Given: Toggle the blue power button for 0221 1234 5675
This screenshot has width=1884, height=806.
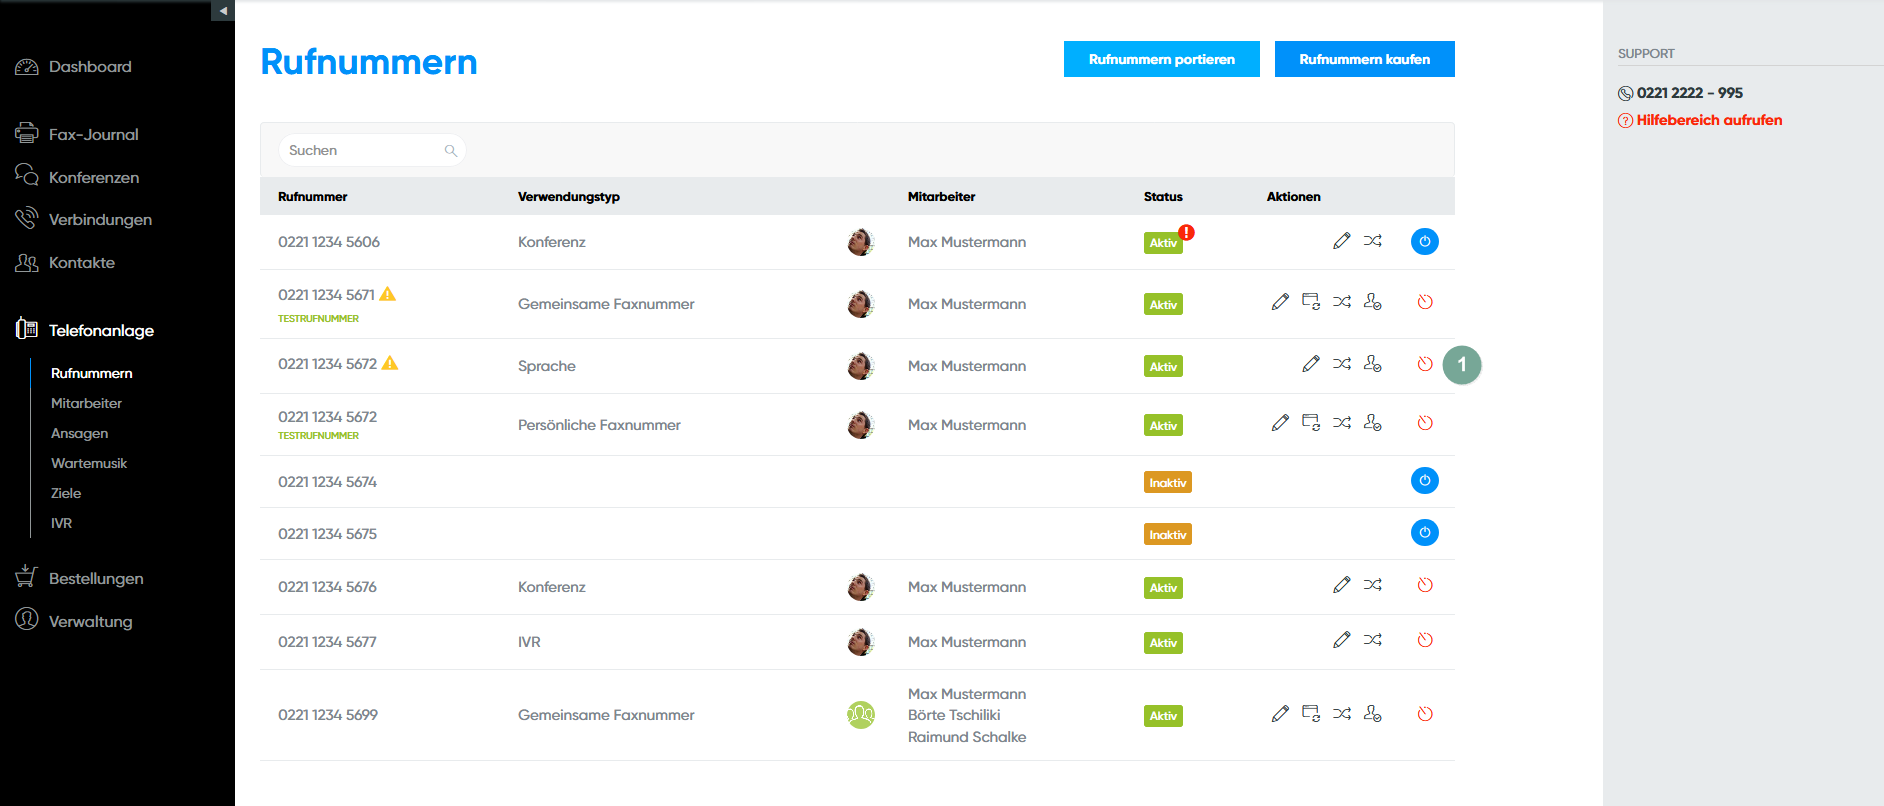Looking at the screenshot, I should pyautogui.click(x=1424, y=533).
